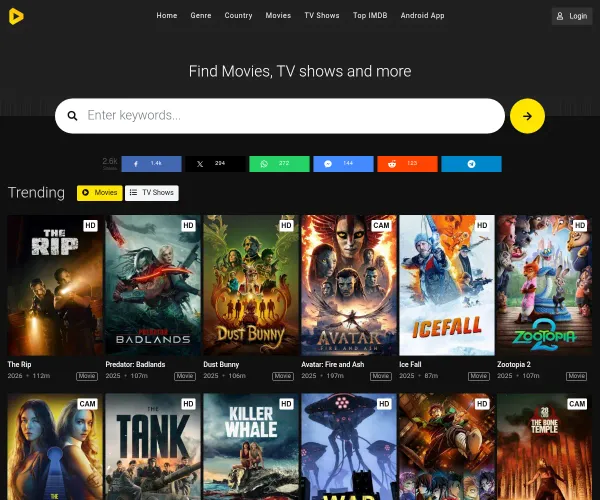Share on X (Twitter) button
Image resolution: width=600 pixels, height=500 pixels.
[215, 164]
